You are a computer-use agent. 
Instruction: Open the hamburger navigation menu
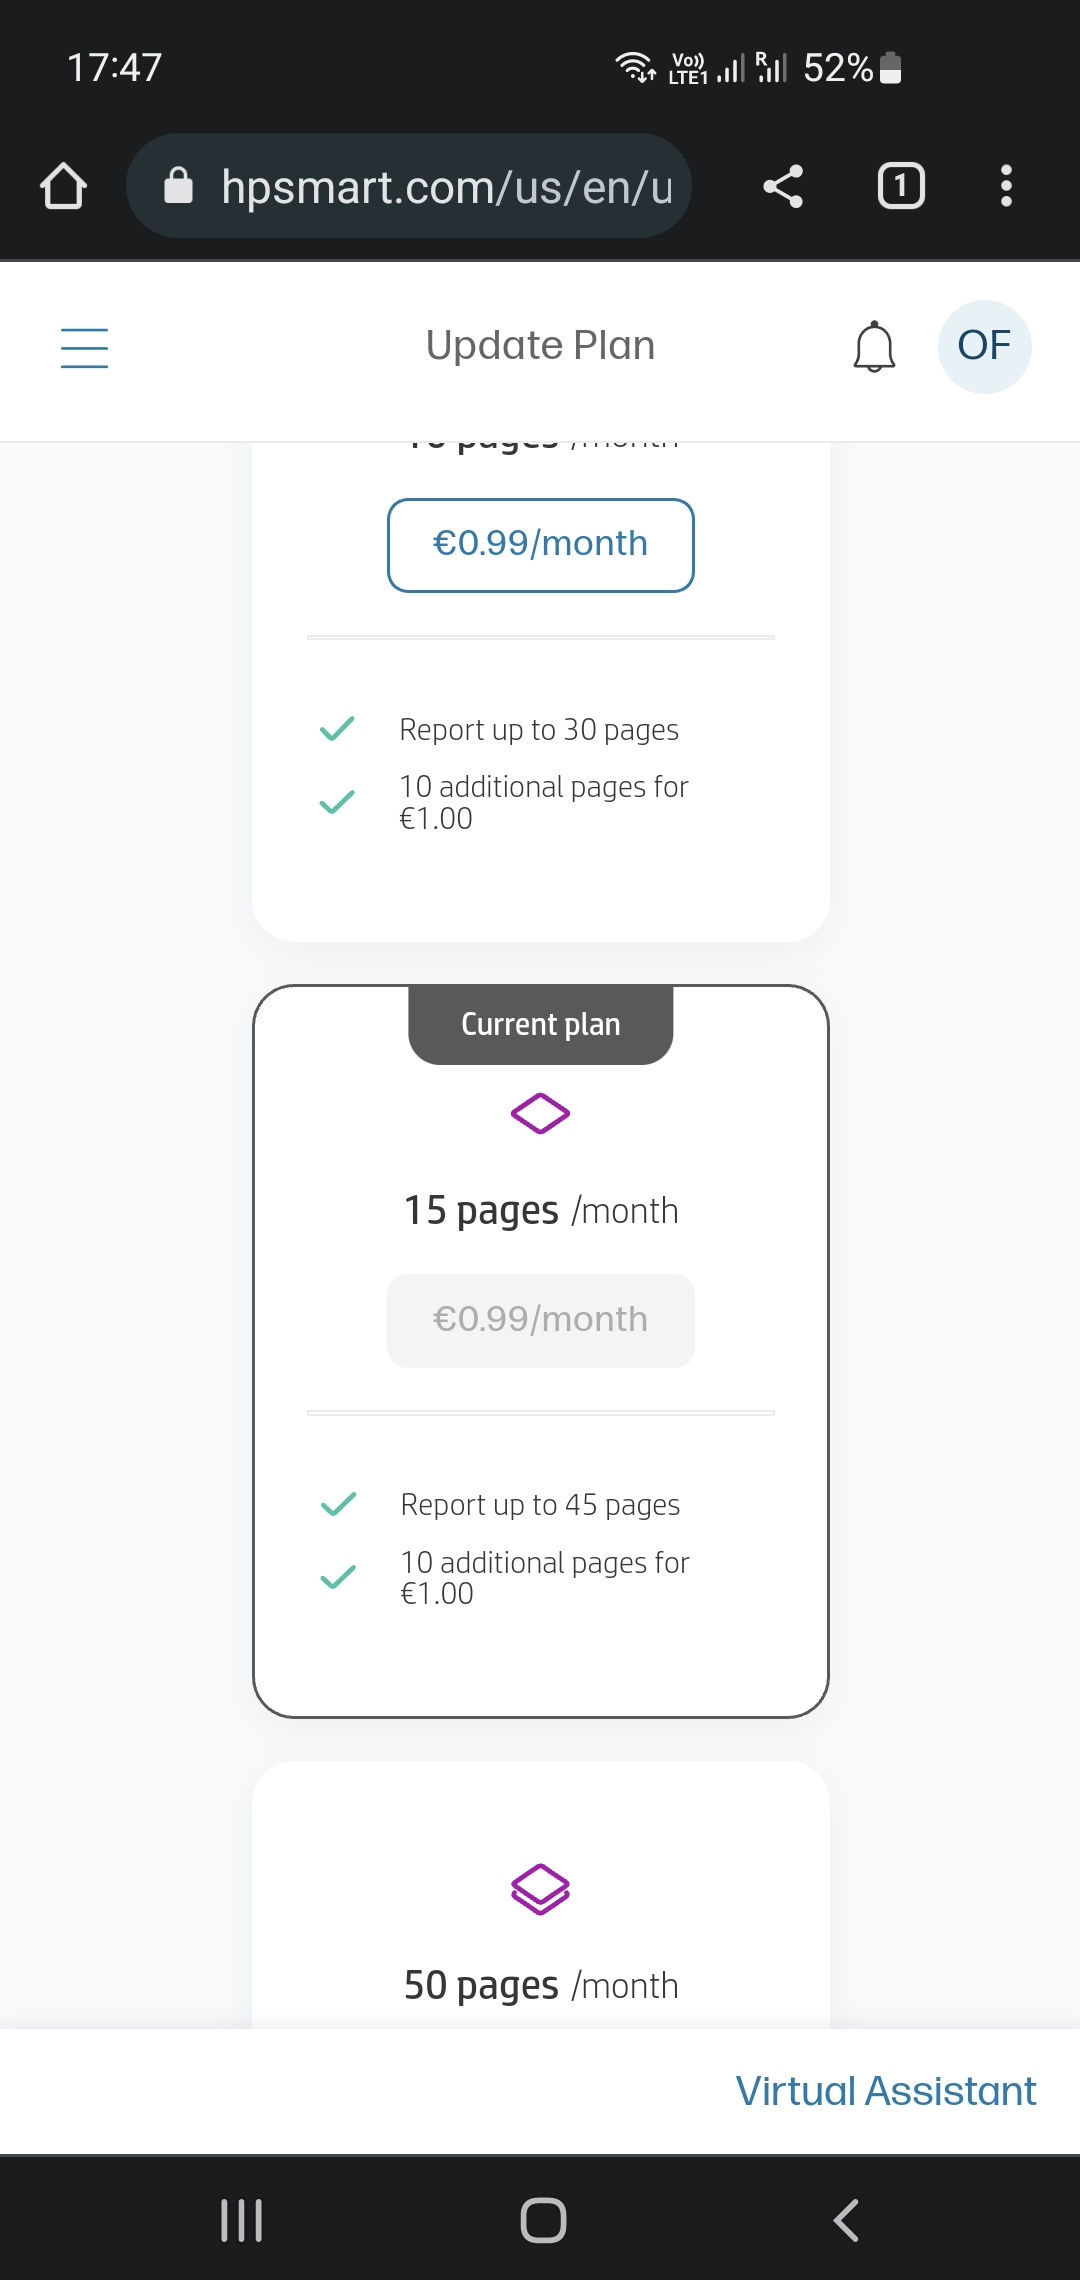(x=84, y=347)
